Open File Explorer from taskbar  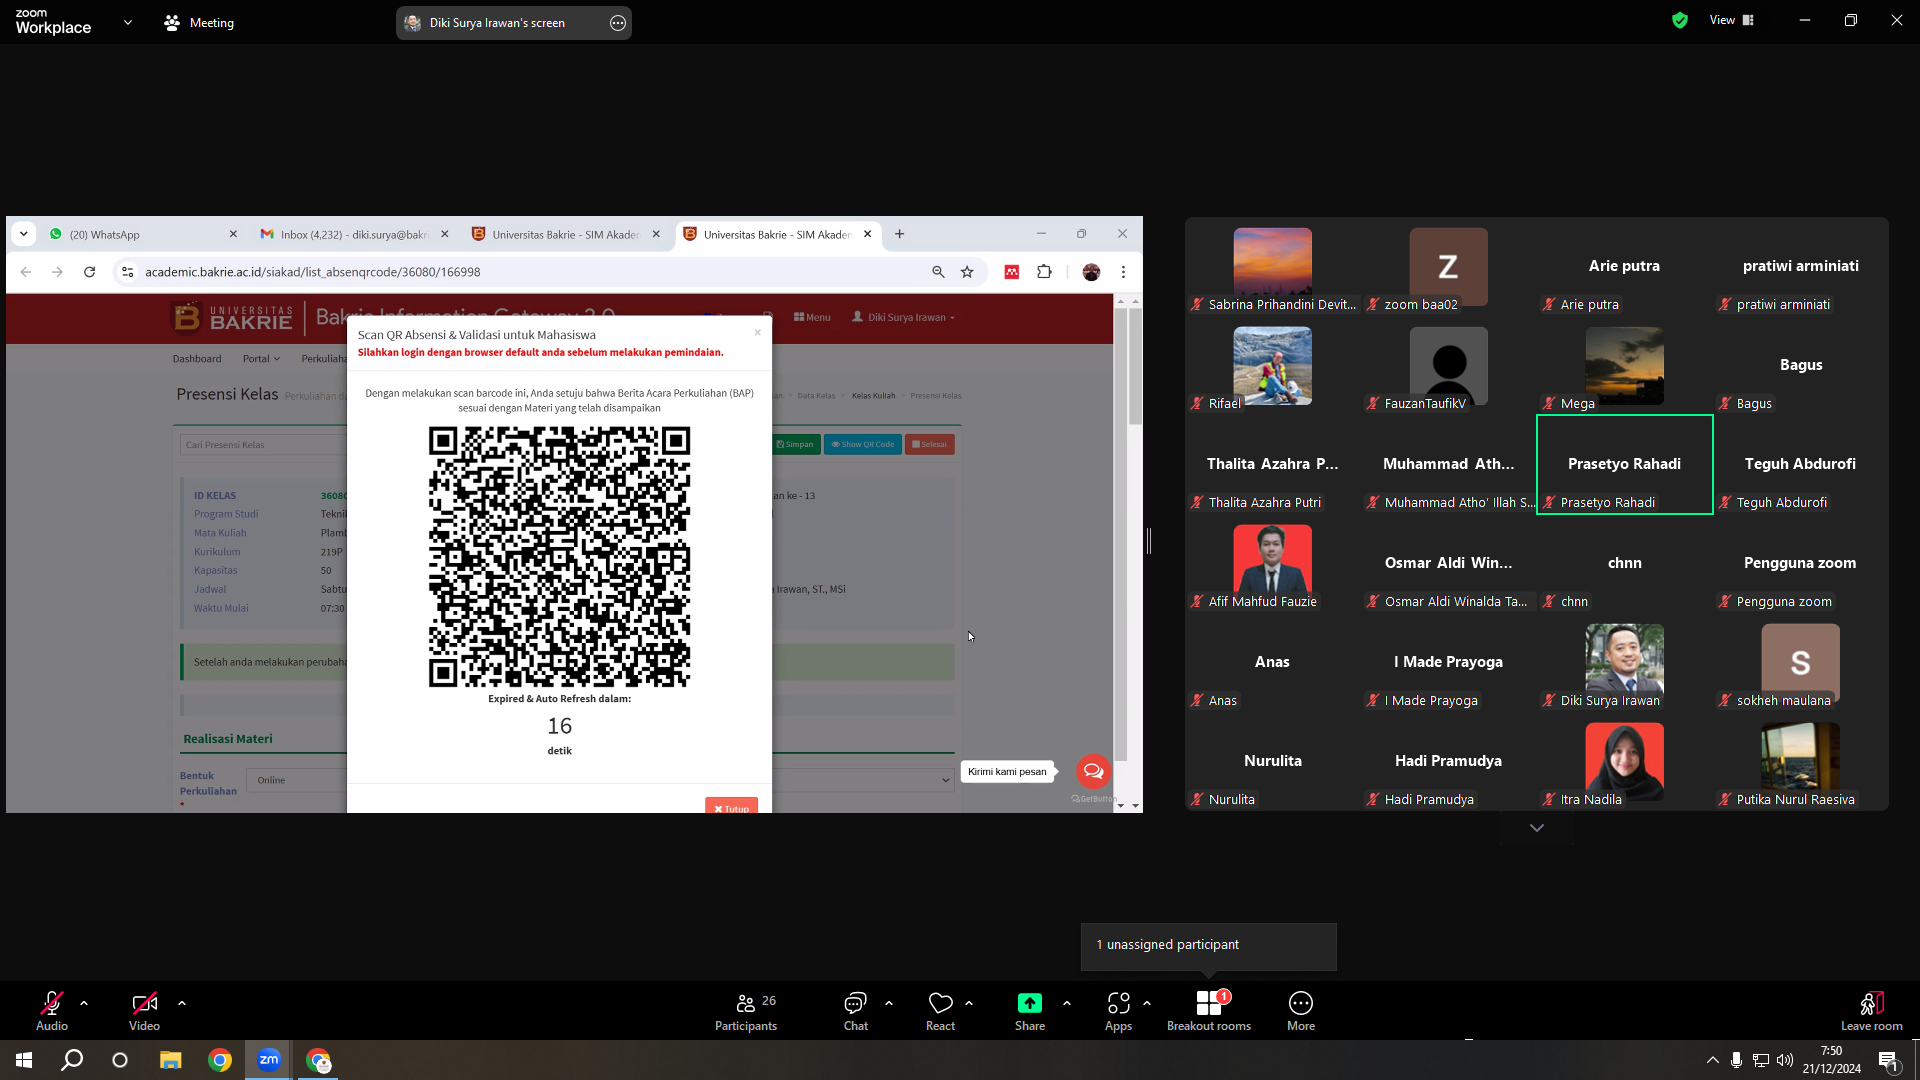point(171,1060)
